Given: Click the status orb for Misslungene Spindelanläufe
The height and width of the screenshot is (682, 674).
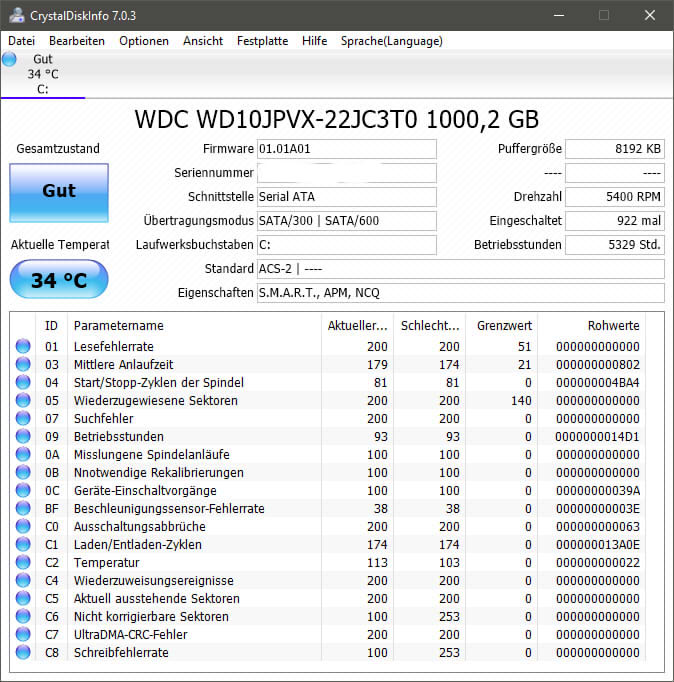Looking at the screenshot, I should 23,454.
